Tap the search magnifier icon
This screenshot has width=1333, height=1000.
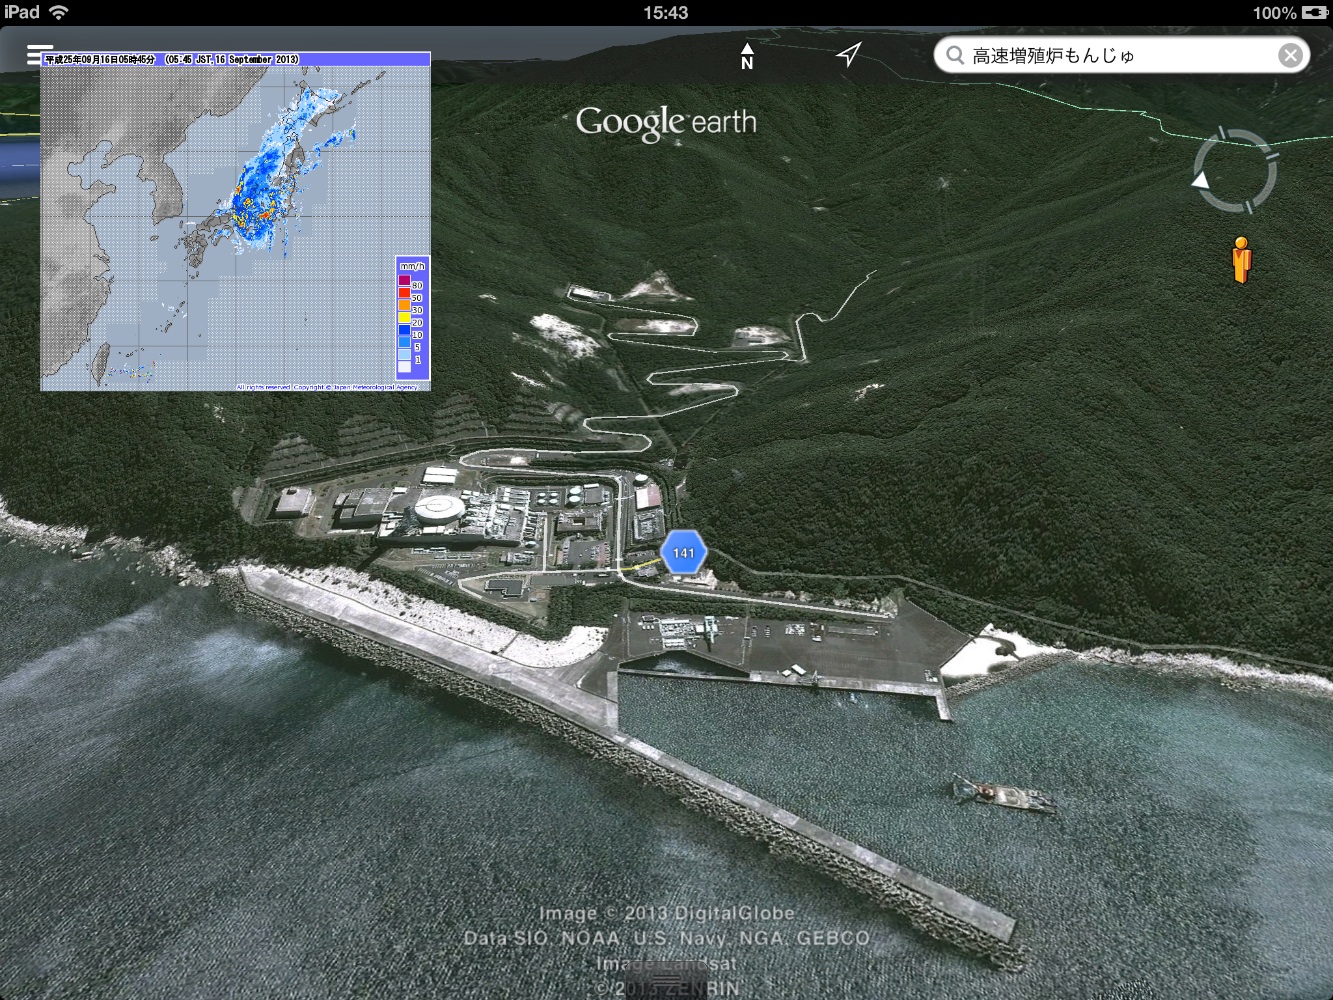click(955, 55)
